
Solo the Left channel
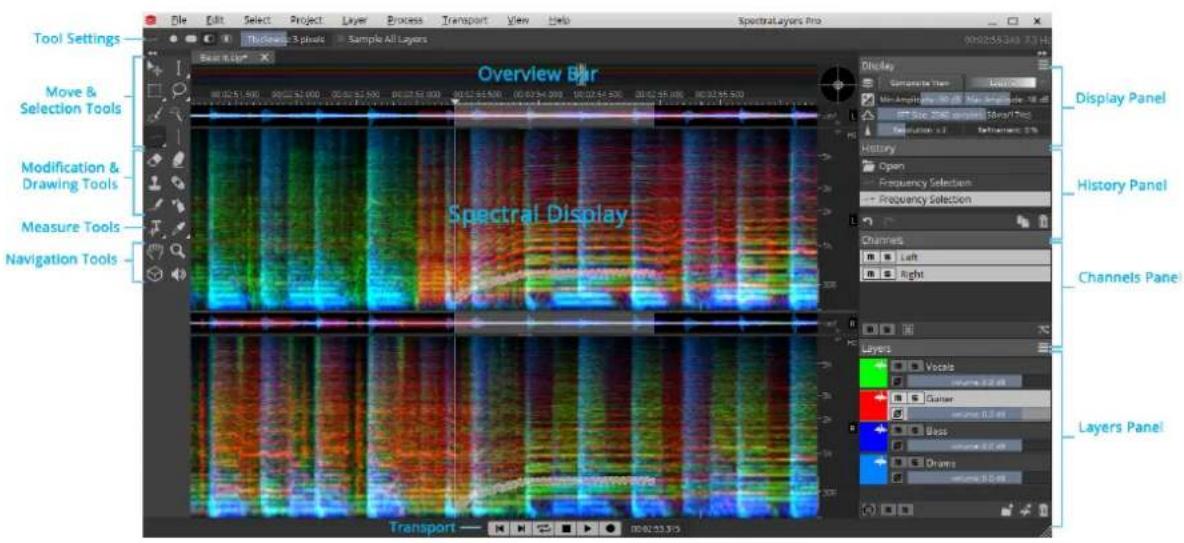pyautogui.click(x=886, y=258)
